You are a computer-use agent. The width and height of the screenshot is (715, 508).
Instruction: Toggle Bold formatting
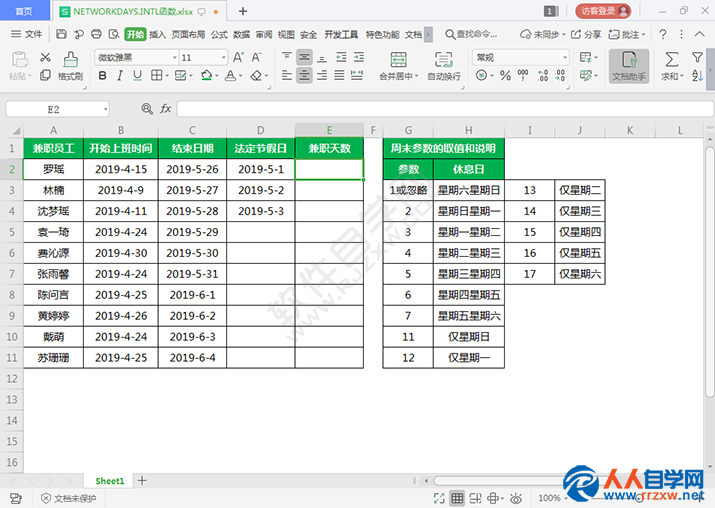coord(103,75)
